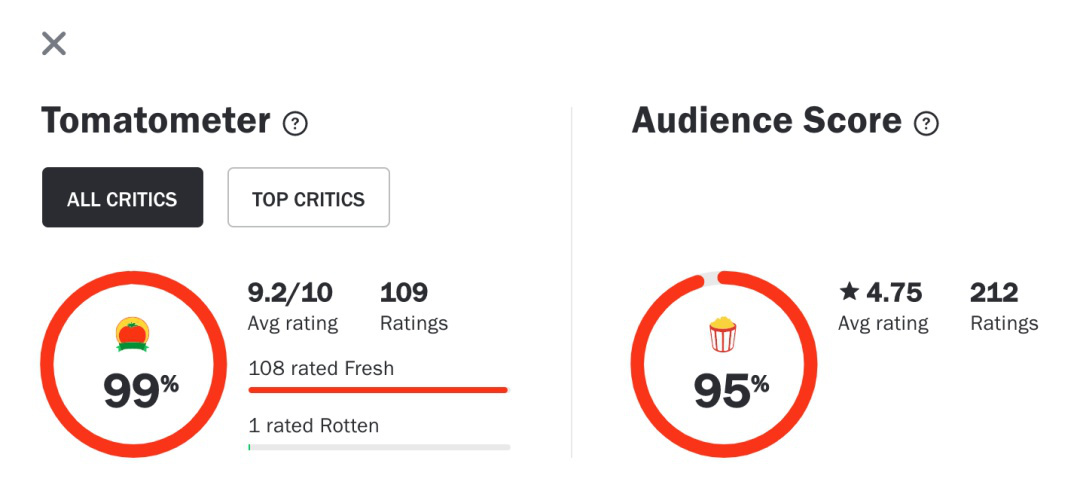The image size is (1080, 497).
Task: Click the Audience Score heading
Action: pos(767,121)
